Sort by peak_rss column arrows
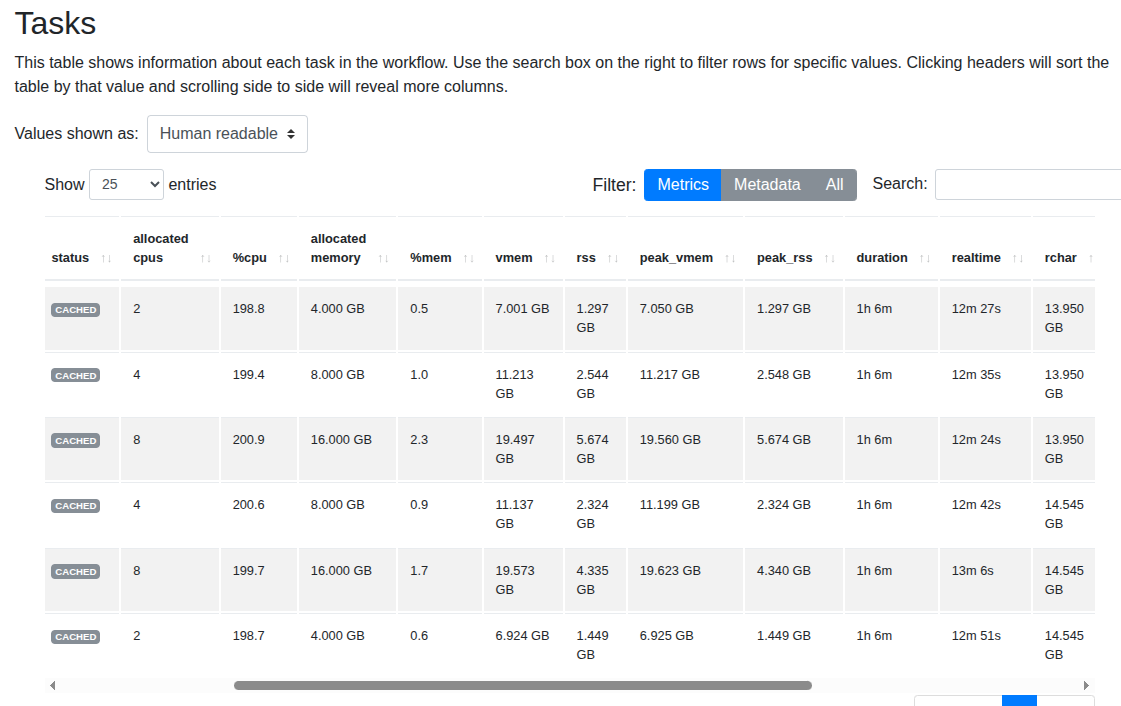The image size is (1121, 706). coord(830,258)
